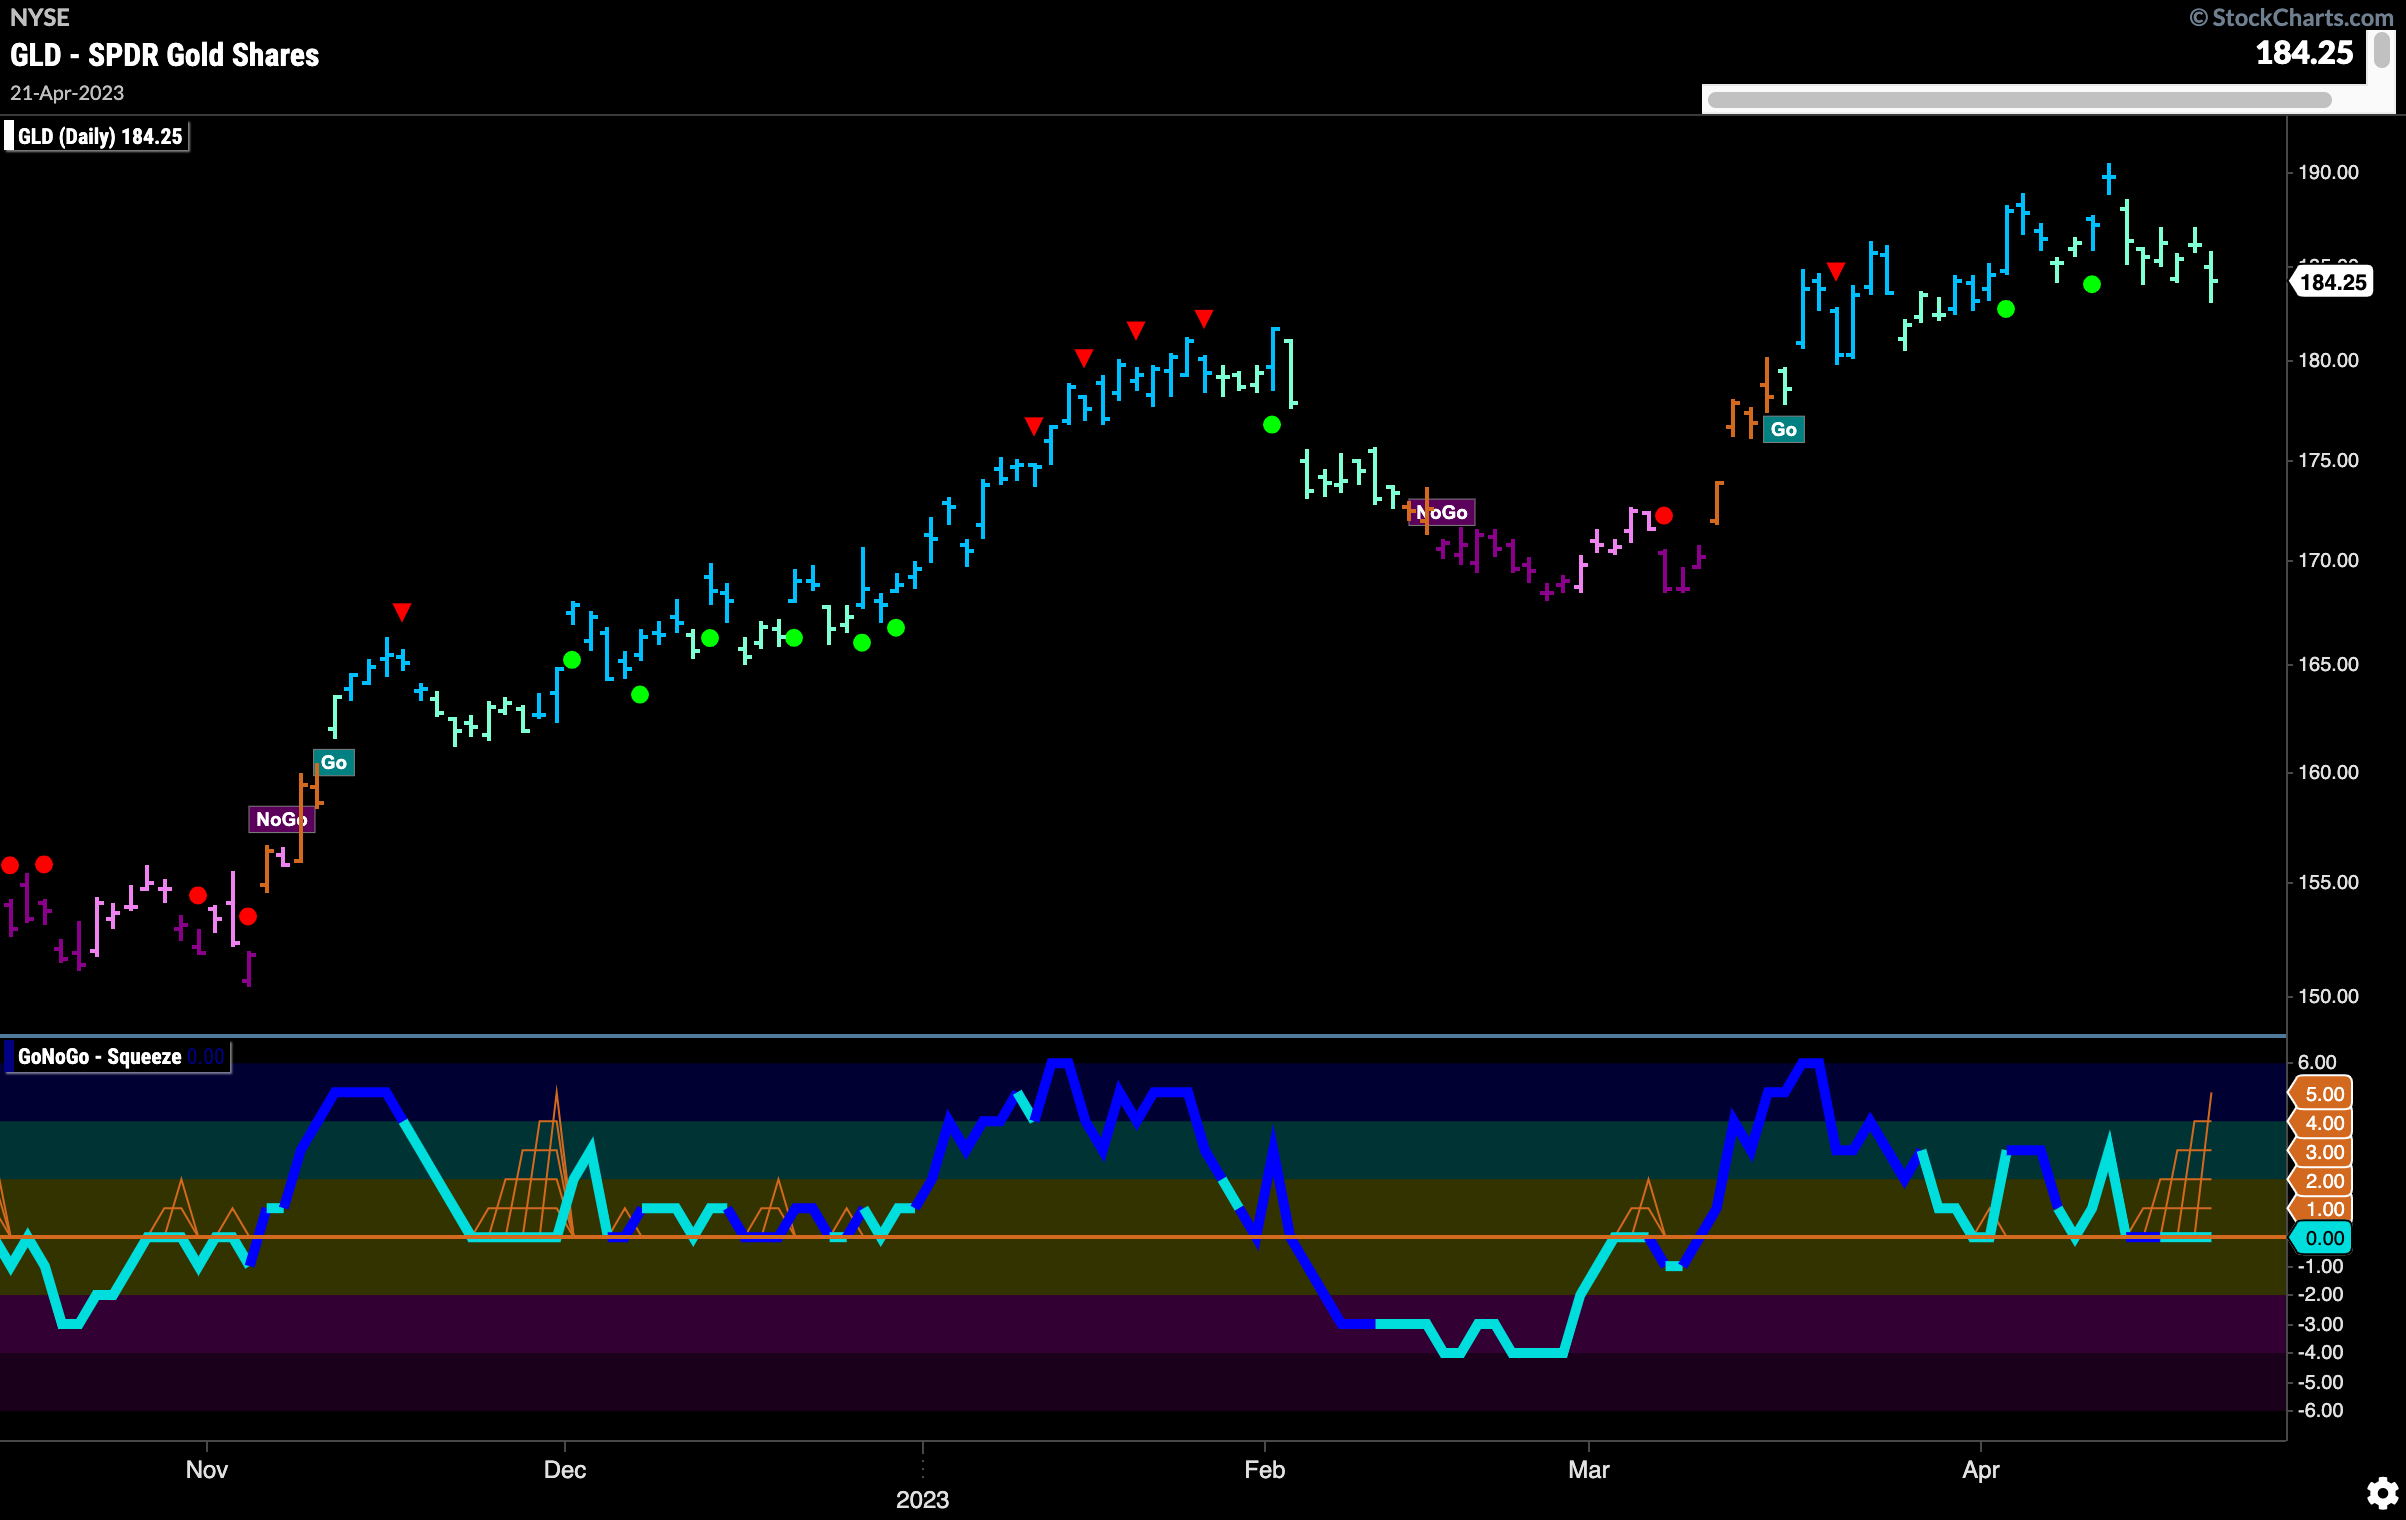The height and width of the screenshot is (1520, 2406).
Task: Click the large 184.25 price in header
Action: coord(2304,53)
